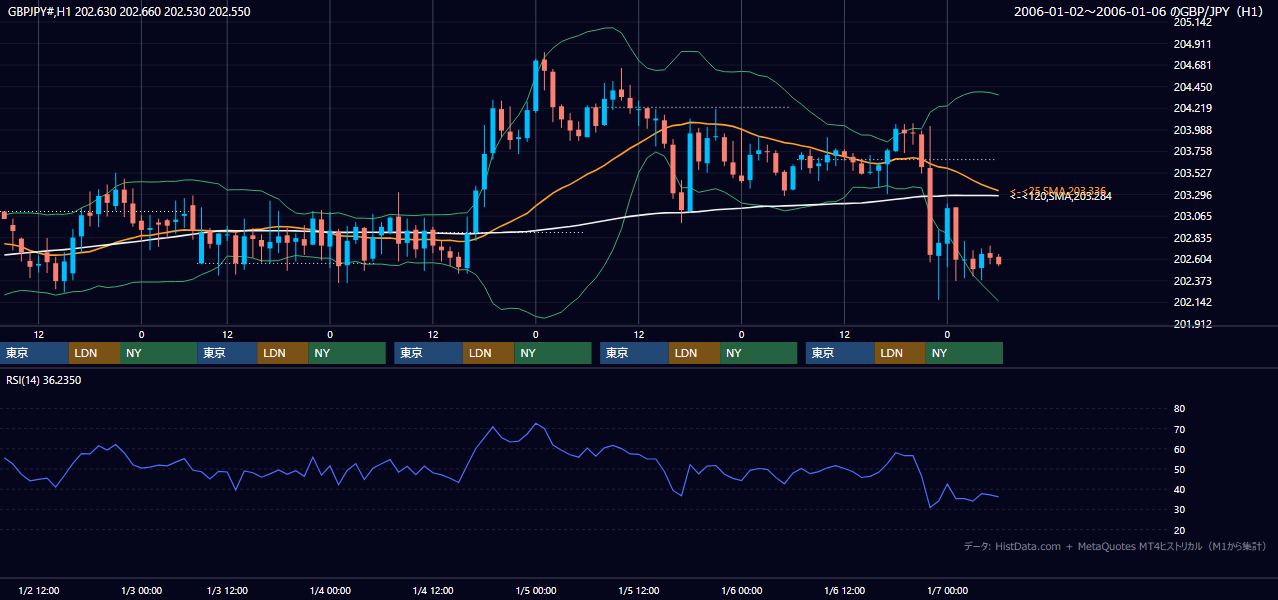Click price axis label 202.373

pos(1192,281)
